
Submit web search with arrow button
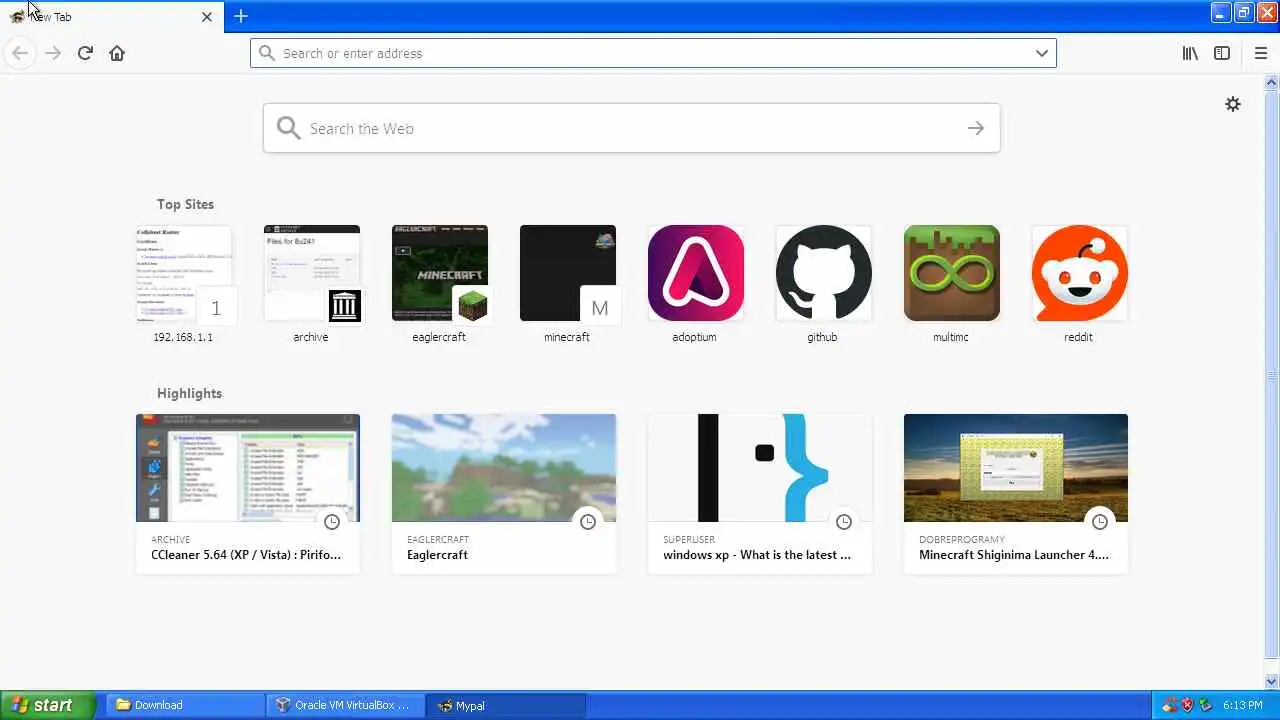point(976,128)
